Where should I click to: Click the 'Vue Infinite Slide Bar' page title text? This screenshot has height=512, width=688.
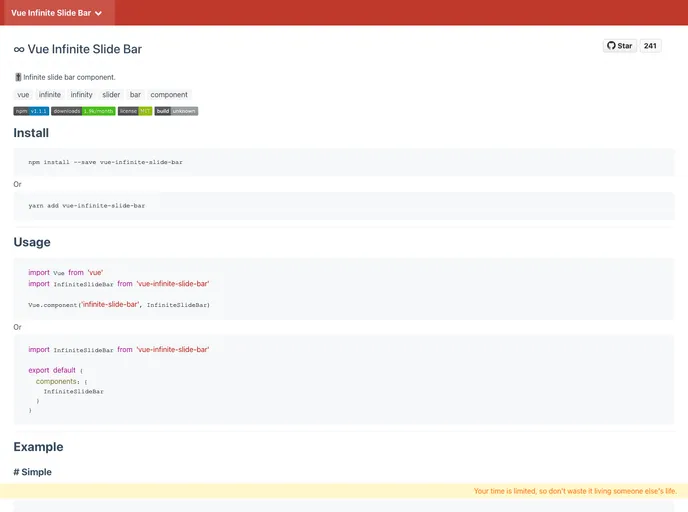click(85, 49)
